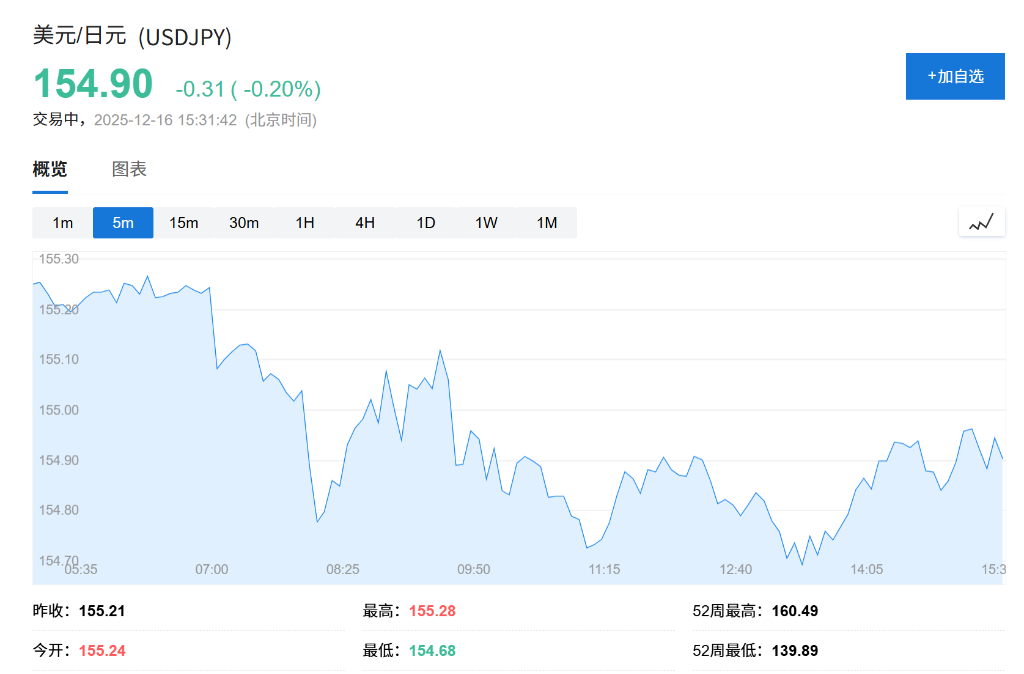The height and width of the screenshot is (674, 1024).
Task: Click the +加自选 watchlist button
Action: click(x=954, y=76)
